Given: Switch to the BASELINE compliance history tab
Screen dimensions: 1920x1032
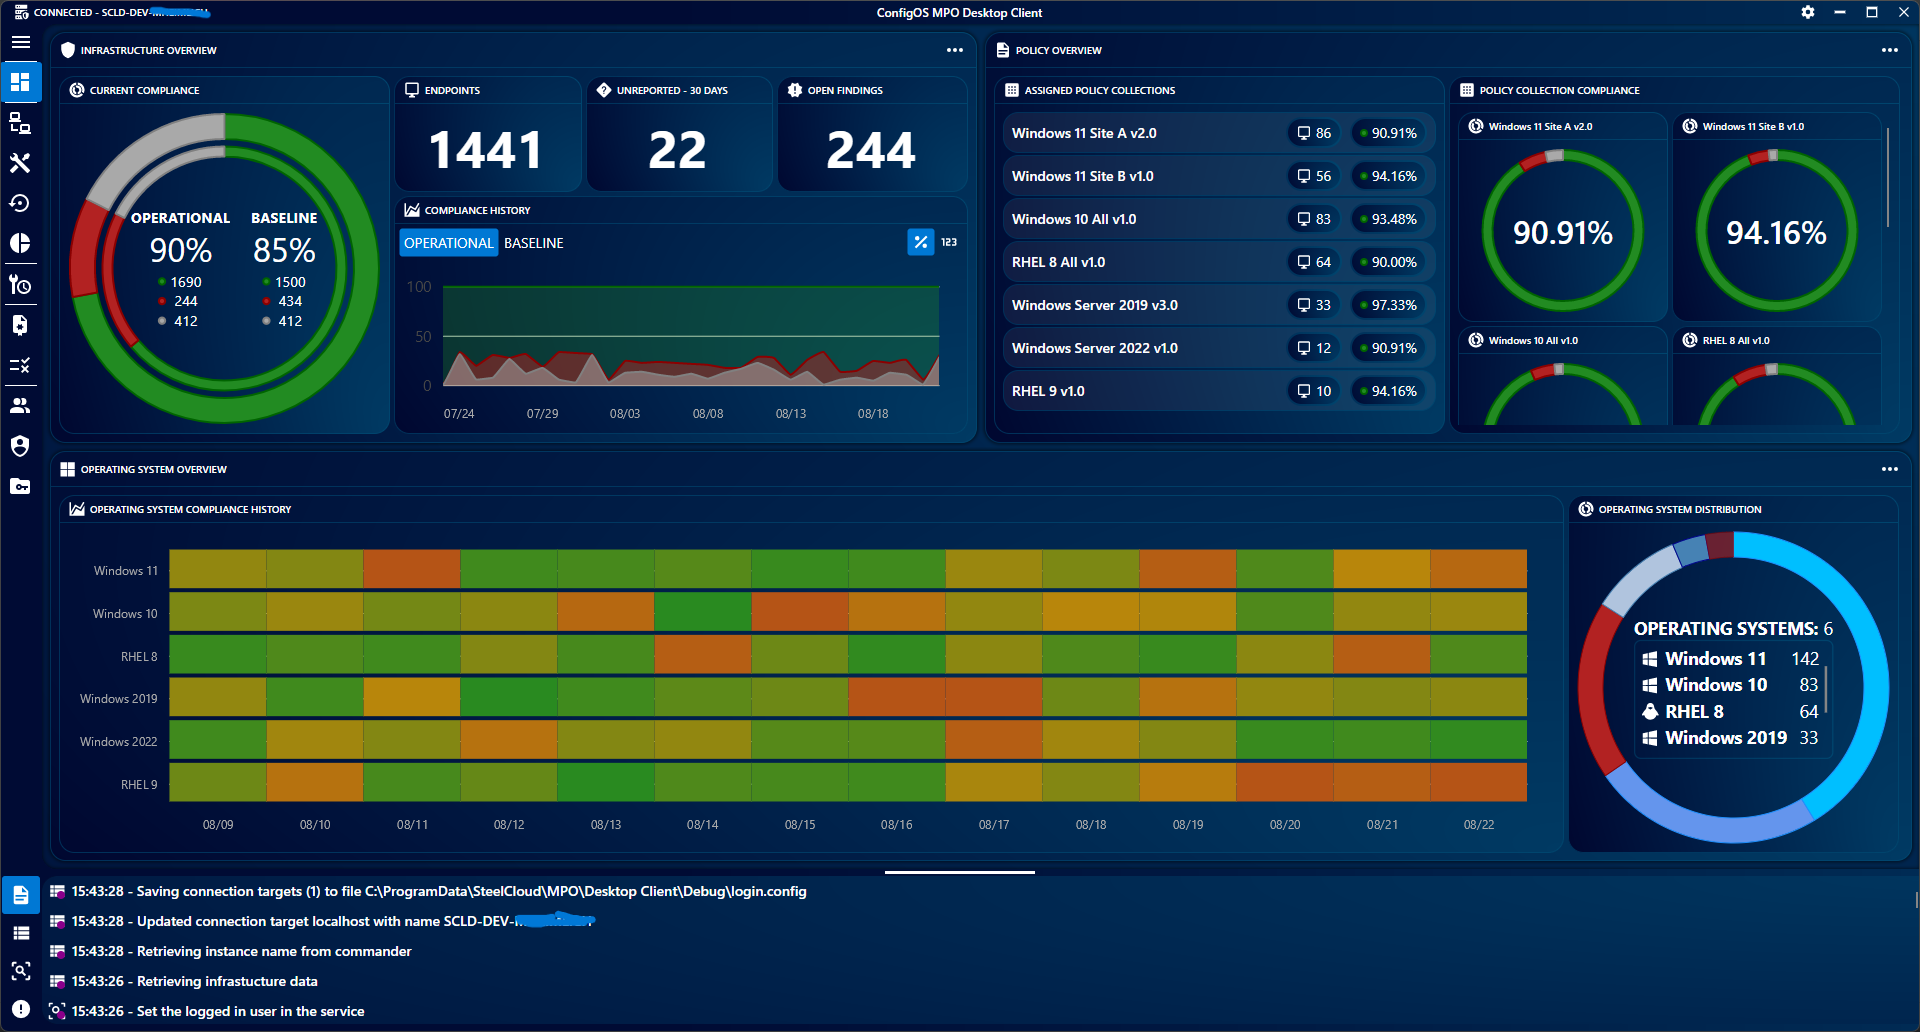Looking at the screenshot, I should click(x=533, y=243).
